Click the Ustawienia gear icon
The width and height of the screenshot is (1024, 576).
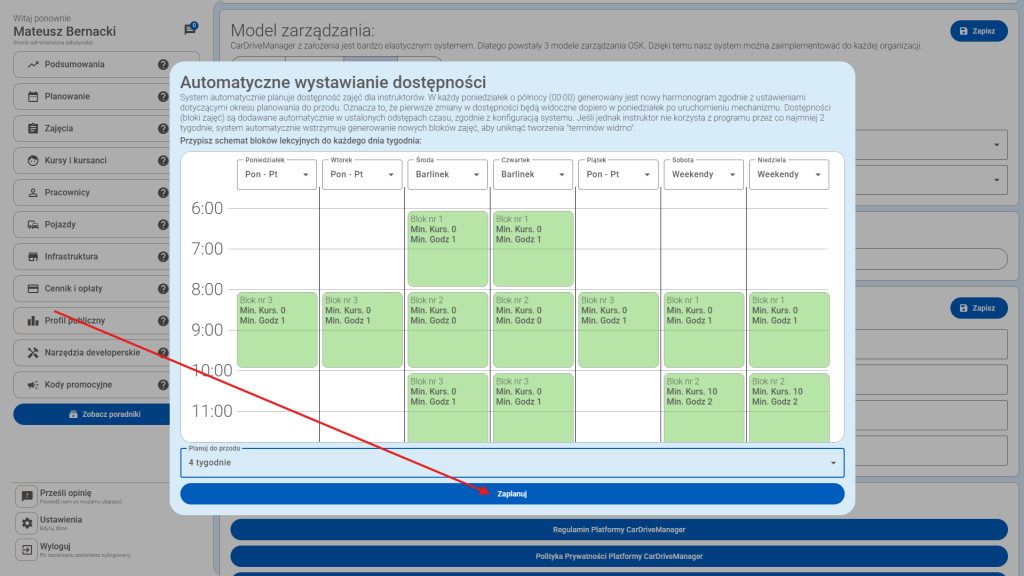27,523
